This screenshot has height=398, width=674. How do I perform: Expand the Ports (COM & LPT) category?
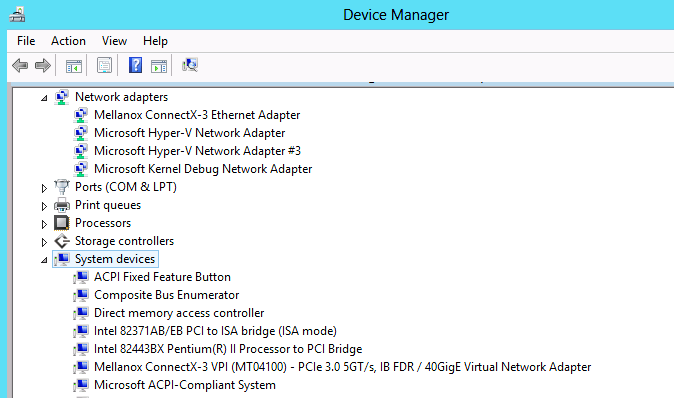point(44,188)
